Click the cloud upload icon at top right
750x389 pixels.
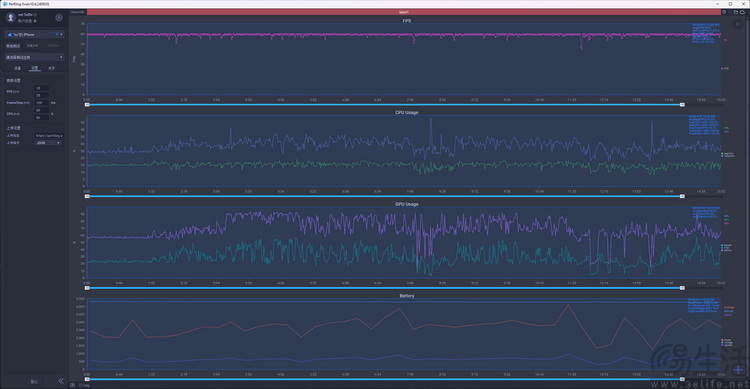point(742,12)
